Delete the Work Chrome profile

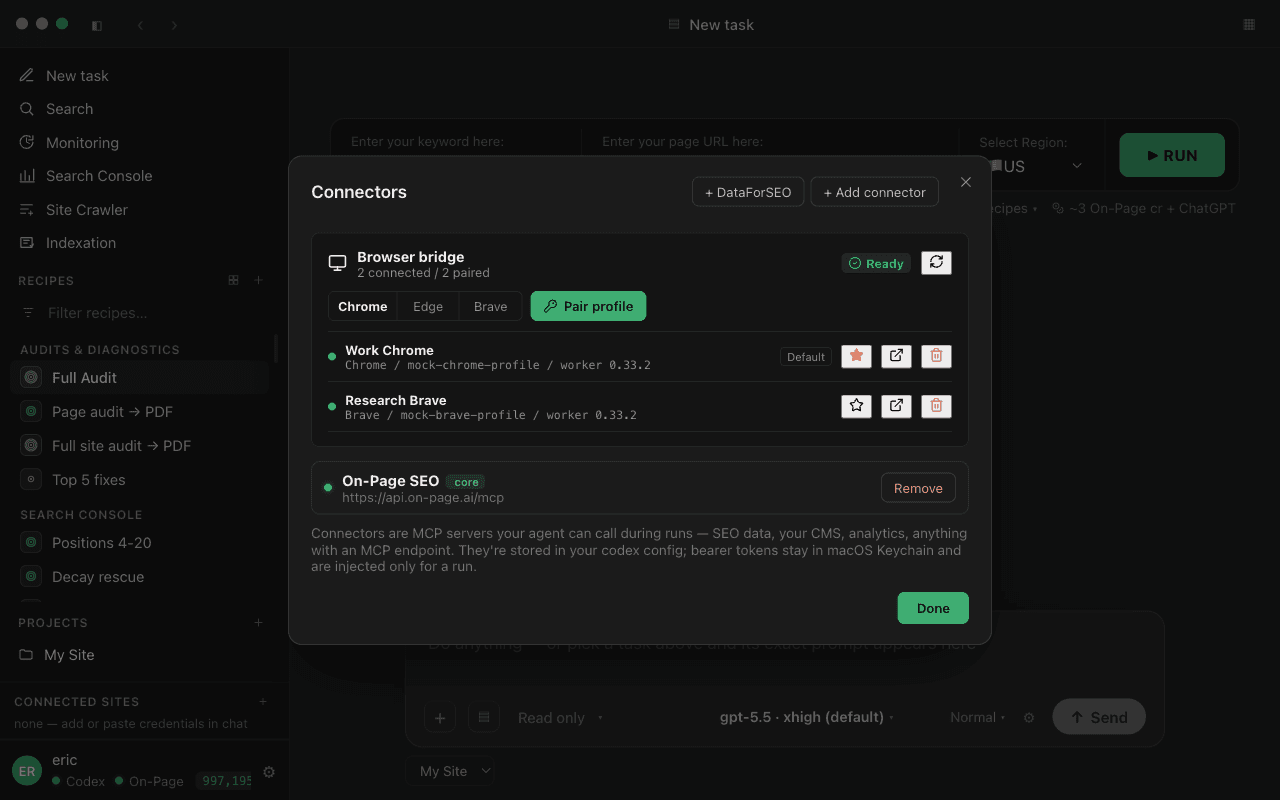point(936,356)
